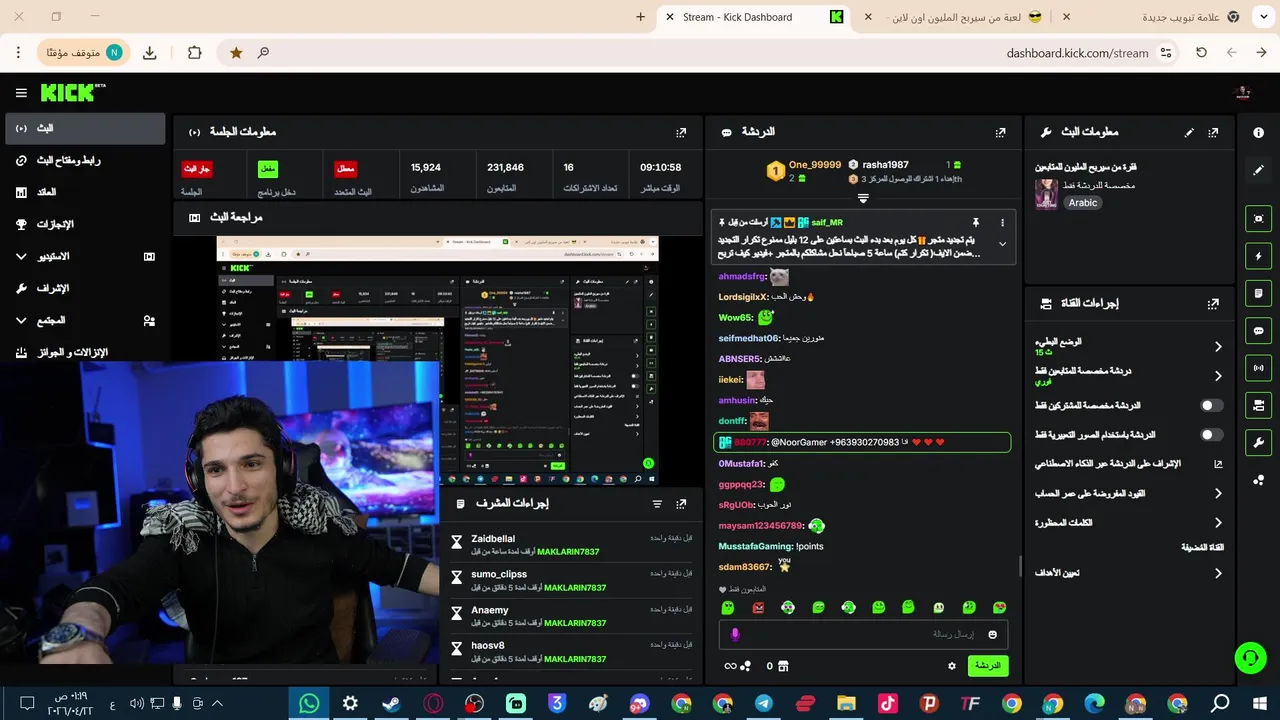
Task: Open the stream sidebar item
Action: pos(85,129)
